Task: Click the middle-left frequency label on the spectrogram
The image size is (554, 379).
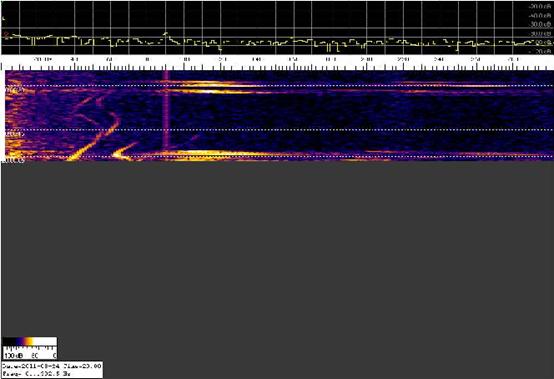Action: (14, 134)
